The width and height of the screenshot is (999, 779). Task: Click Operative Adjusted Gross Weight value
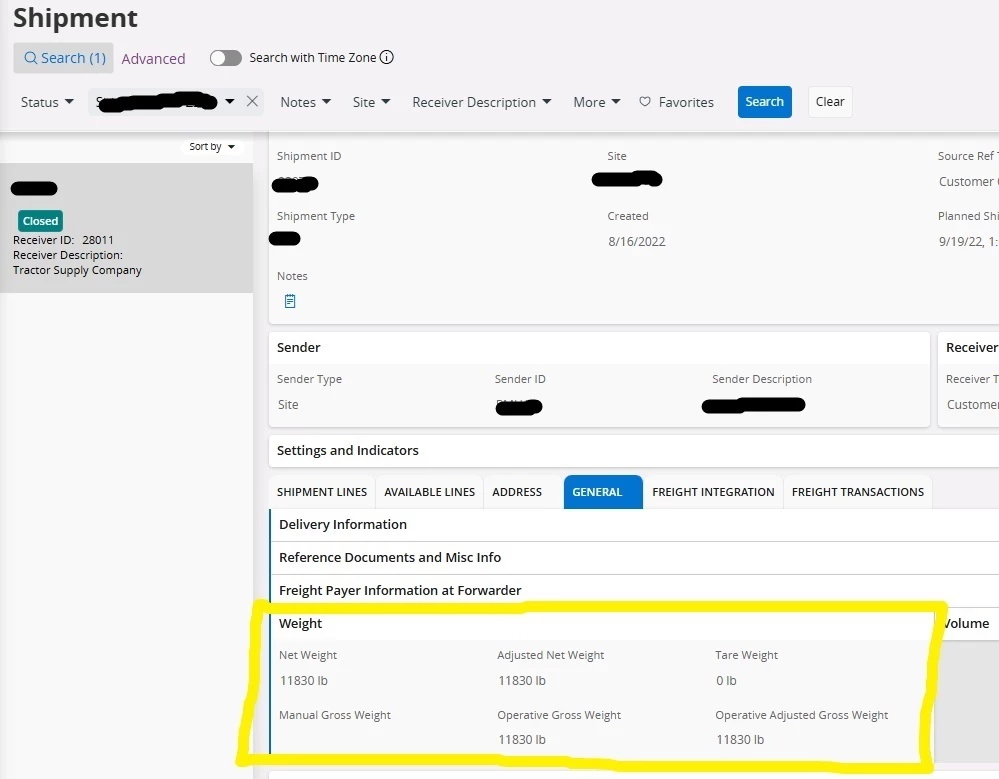click(x=740, y=740)
